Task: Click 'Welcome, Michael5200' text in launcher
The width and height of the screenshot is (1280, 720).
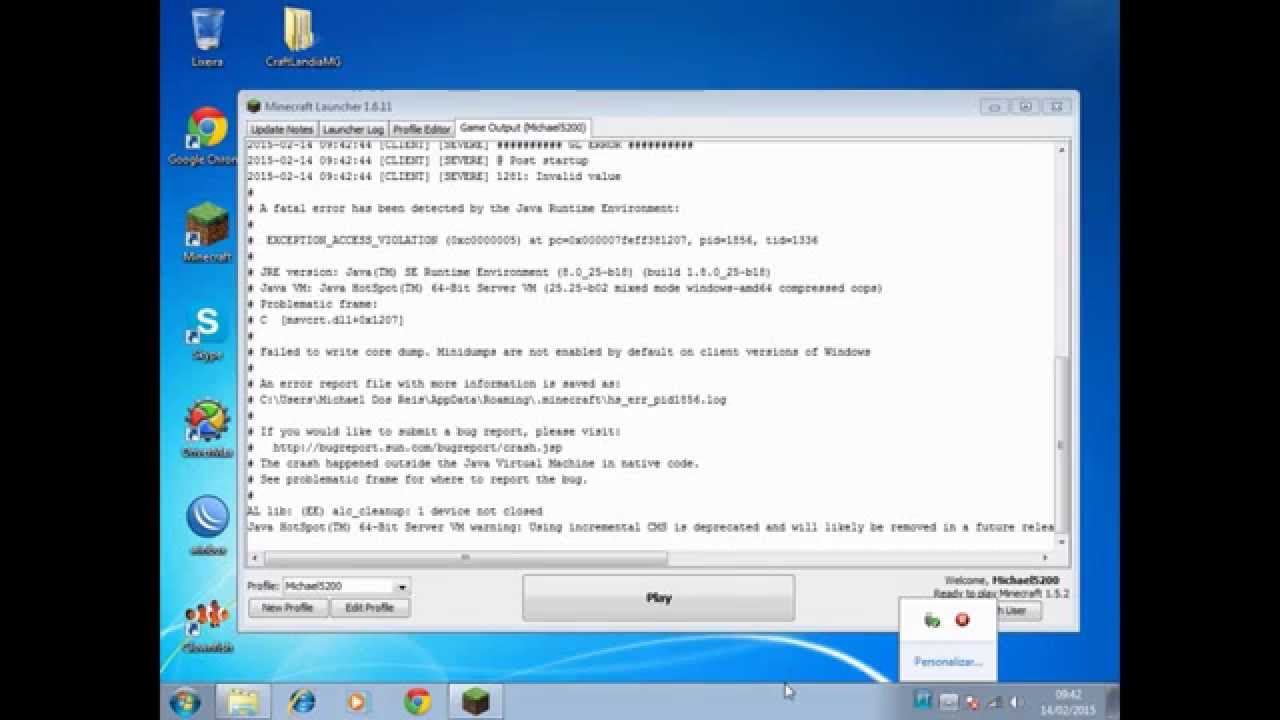Action: 1002,580
